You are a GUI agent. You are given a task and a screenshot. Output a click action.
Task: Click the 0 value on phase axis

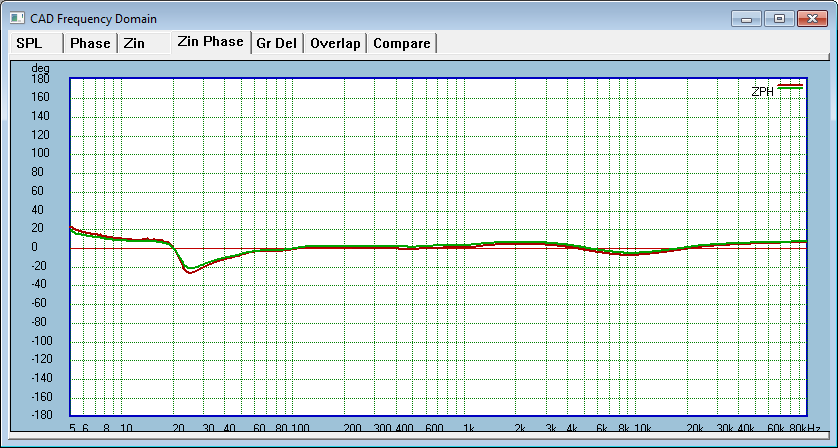click(35, 247)
